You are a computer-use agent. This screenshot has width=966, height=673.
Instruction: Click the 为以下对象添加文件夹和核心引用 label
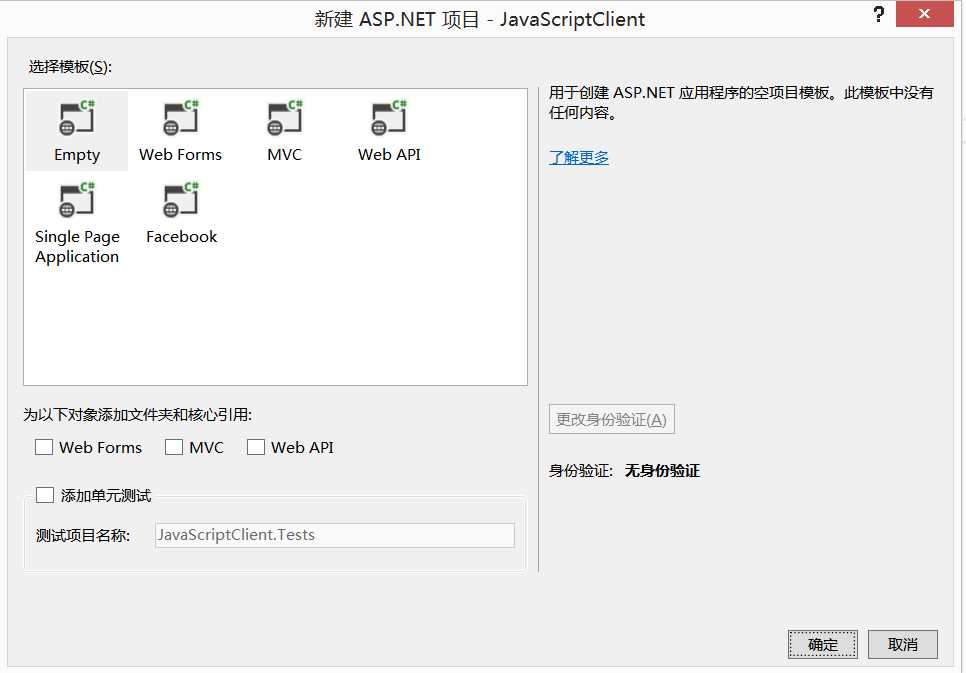pos(137,415)
